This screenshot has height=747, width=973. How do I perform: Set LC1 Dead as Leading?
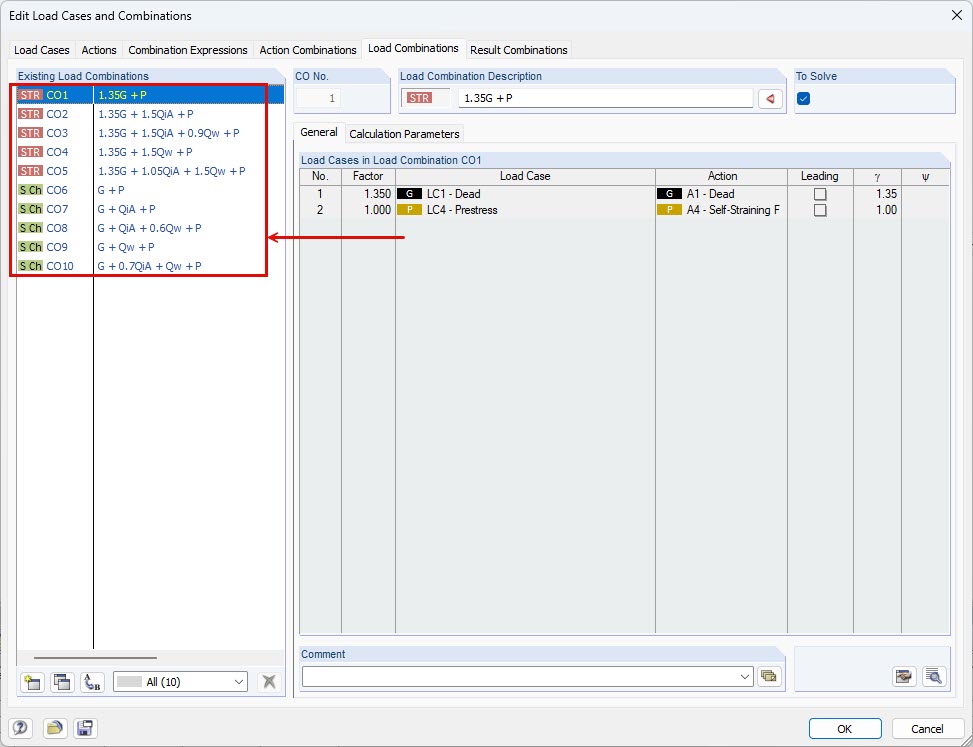click(819, 193)
